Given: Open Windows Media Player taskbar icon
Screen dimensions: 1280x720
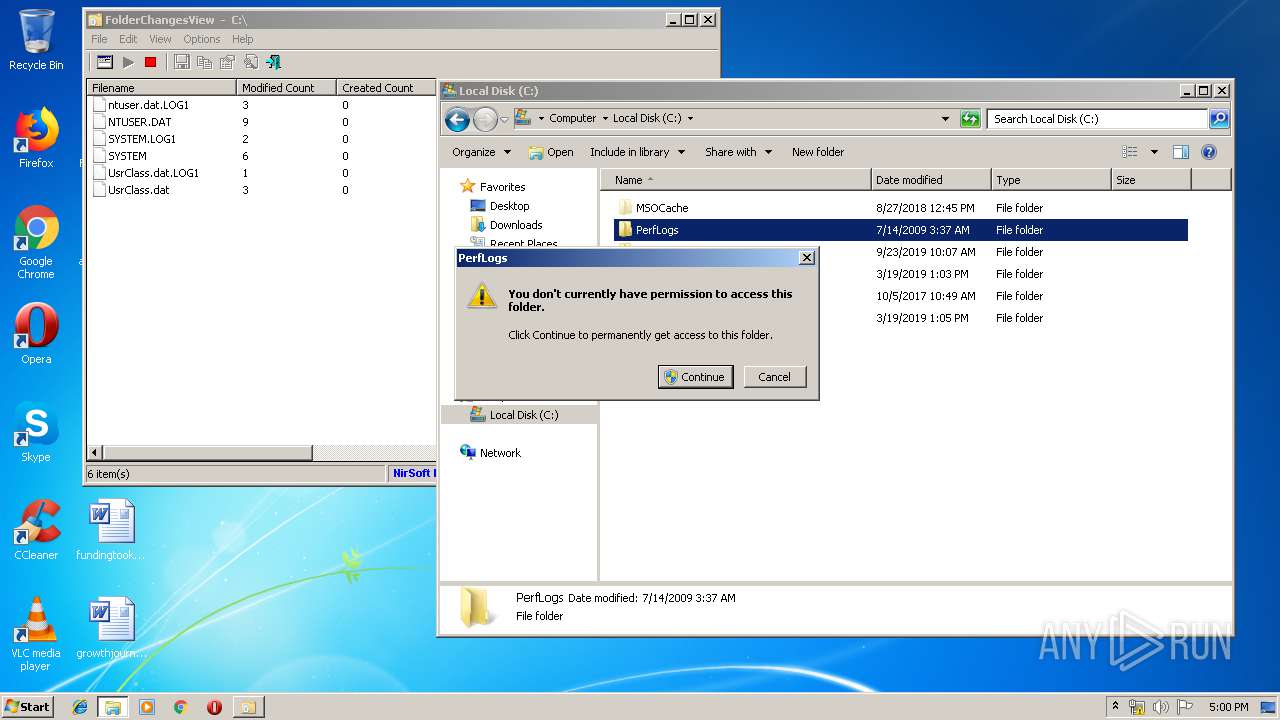Looking at the screenshot, I should point(147,707).
